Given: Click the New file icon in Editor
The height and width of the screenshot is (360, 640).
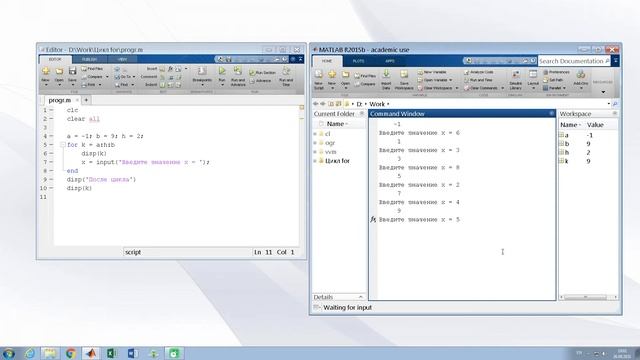Looking at the screenshot, I should click(45, 71).
